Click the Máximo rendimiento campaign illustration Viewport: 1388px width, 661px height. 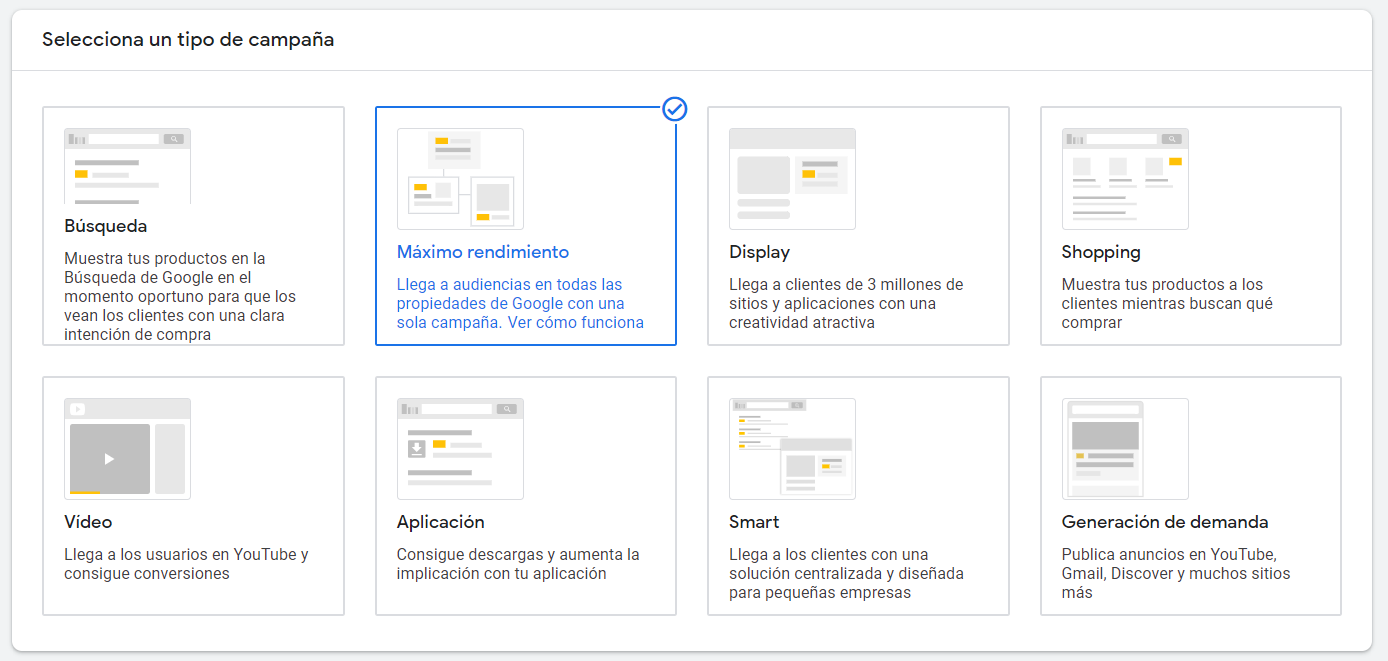click(460, 179)
